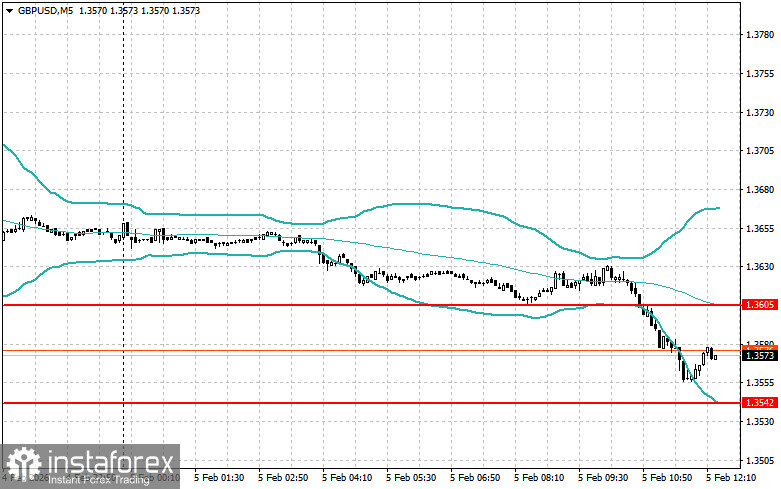Click the 1.3780 price axis value
Screen dimensions: 781x489
tap(760, 35)
